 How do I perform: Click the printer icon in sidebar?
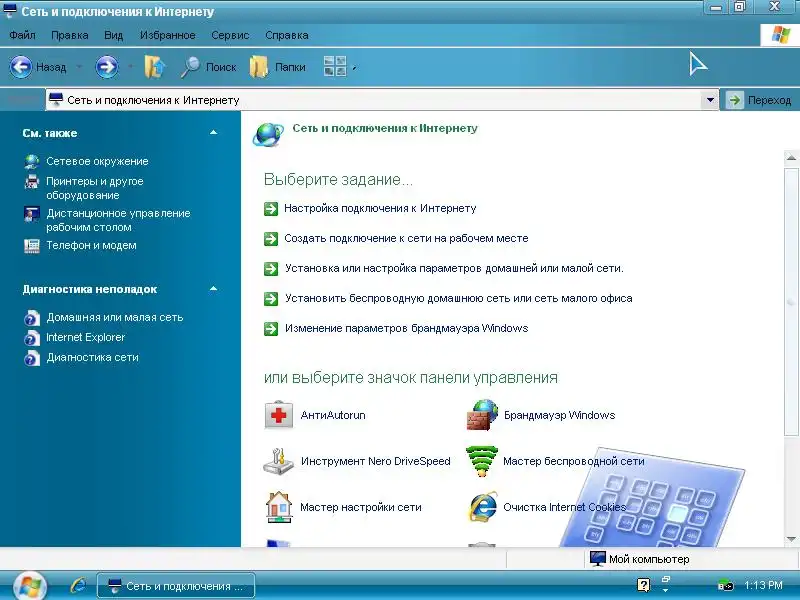[x=32, y=182]
